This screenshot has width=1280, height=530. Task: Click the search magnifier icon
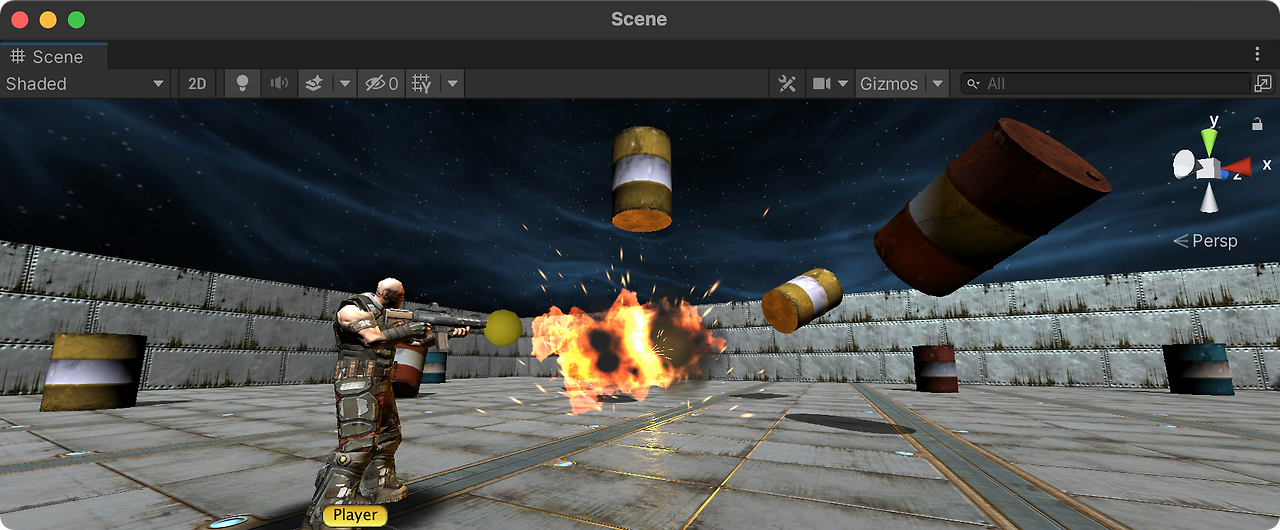pyautogui.click(x=972, y=84)
